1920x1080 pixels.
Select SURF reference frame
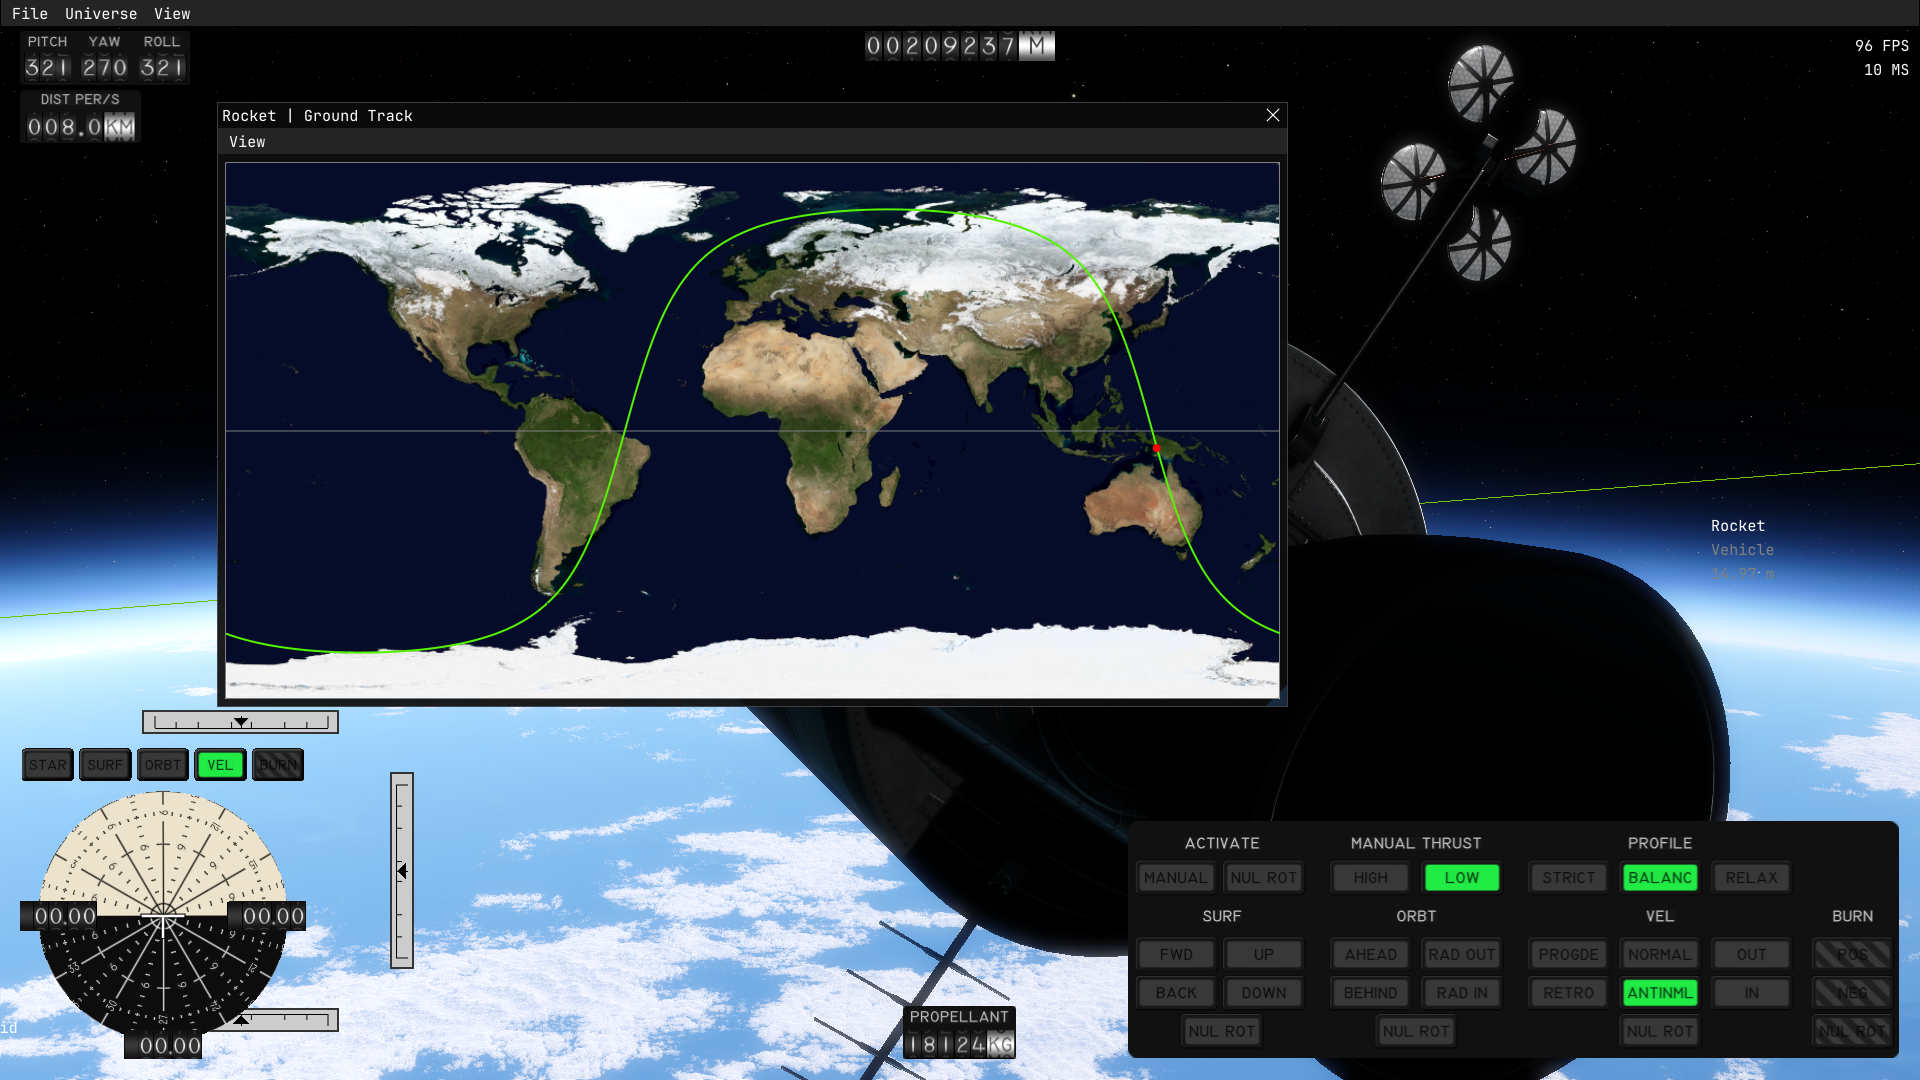105,765
